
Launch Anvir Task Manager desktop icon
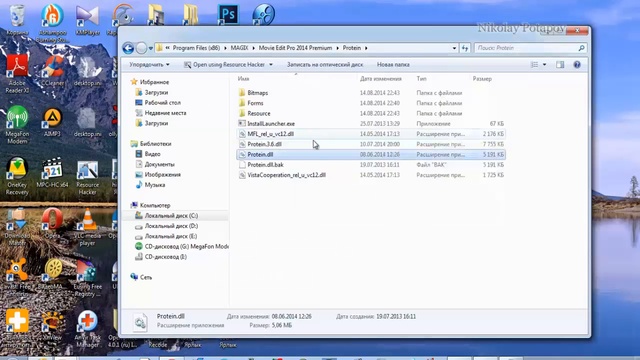click(x=87, y=329)
